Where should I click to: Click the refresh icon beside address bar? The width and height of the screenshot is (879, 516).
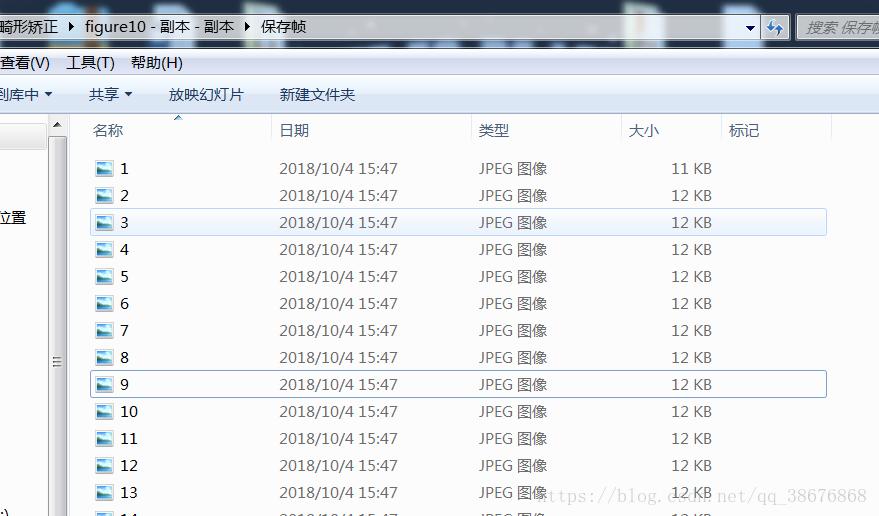[x=775, y=27]
